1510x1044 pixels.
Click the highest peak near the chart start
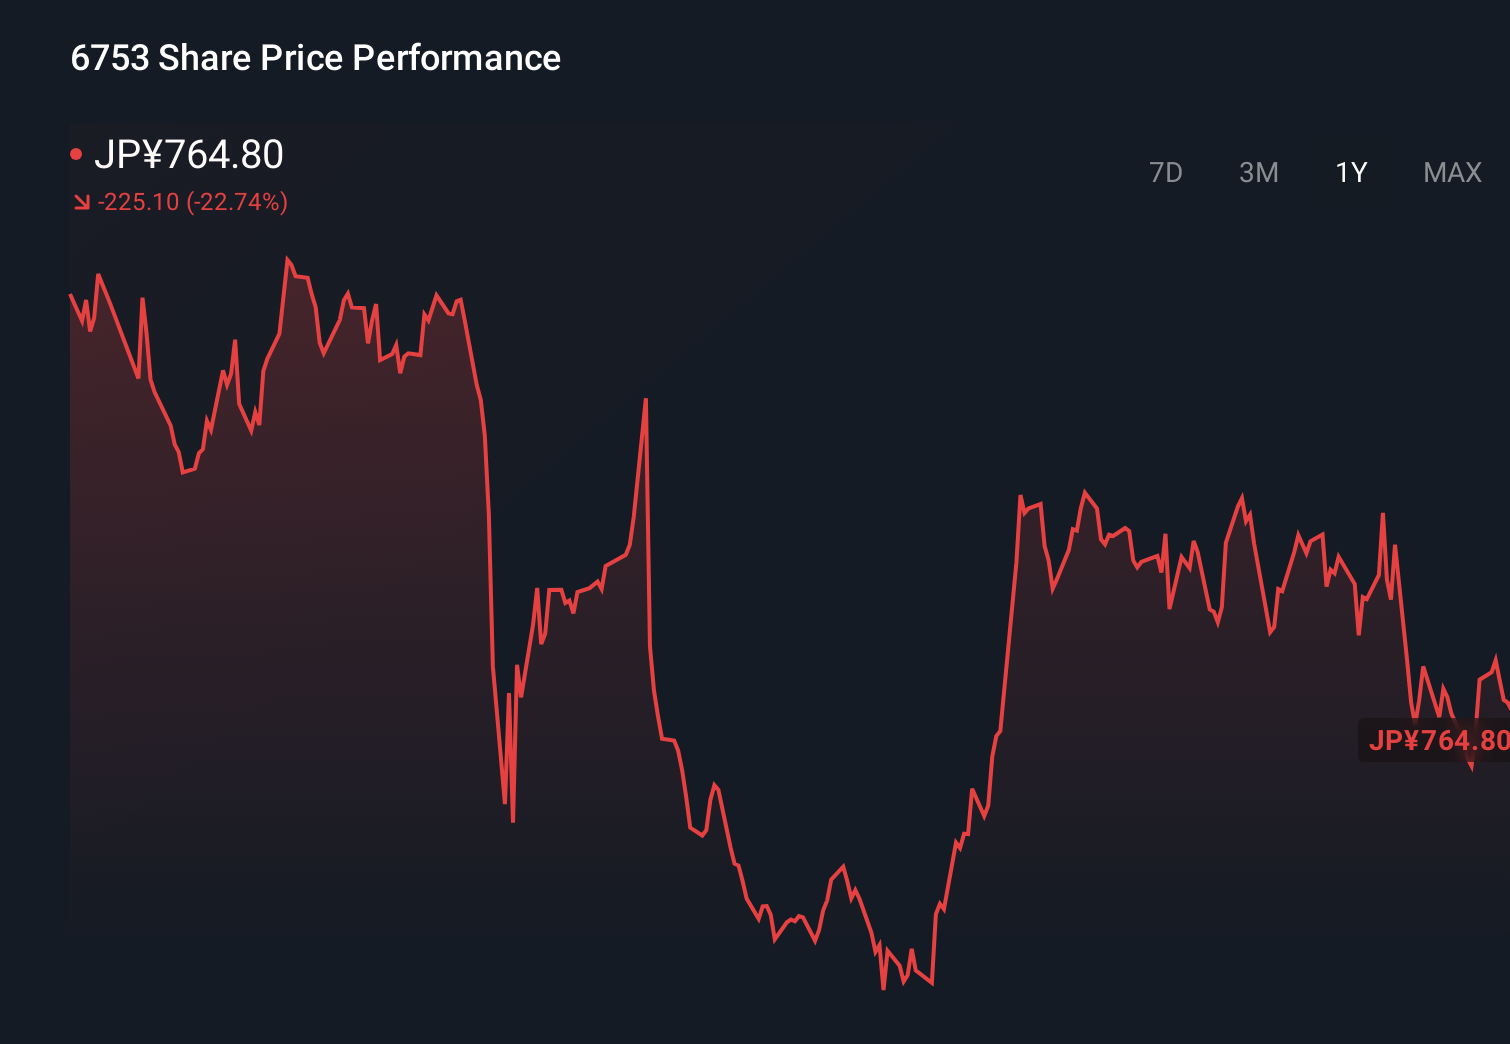point(289,257)
